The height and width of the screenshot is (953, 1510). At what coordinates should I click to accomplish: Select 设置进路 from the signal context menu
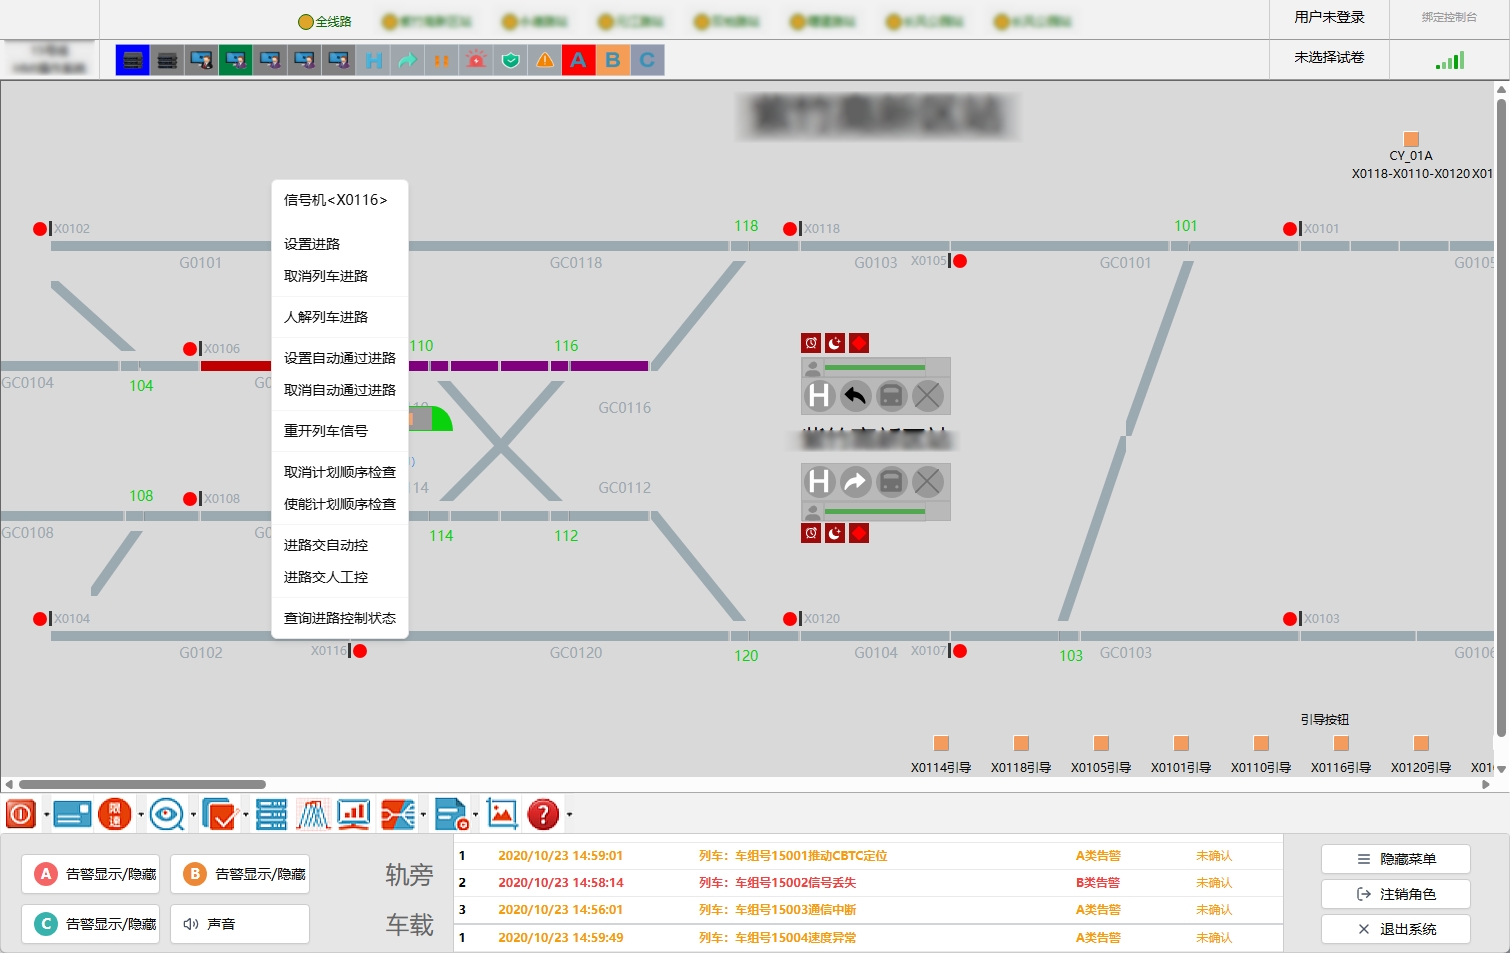point(312,244)
